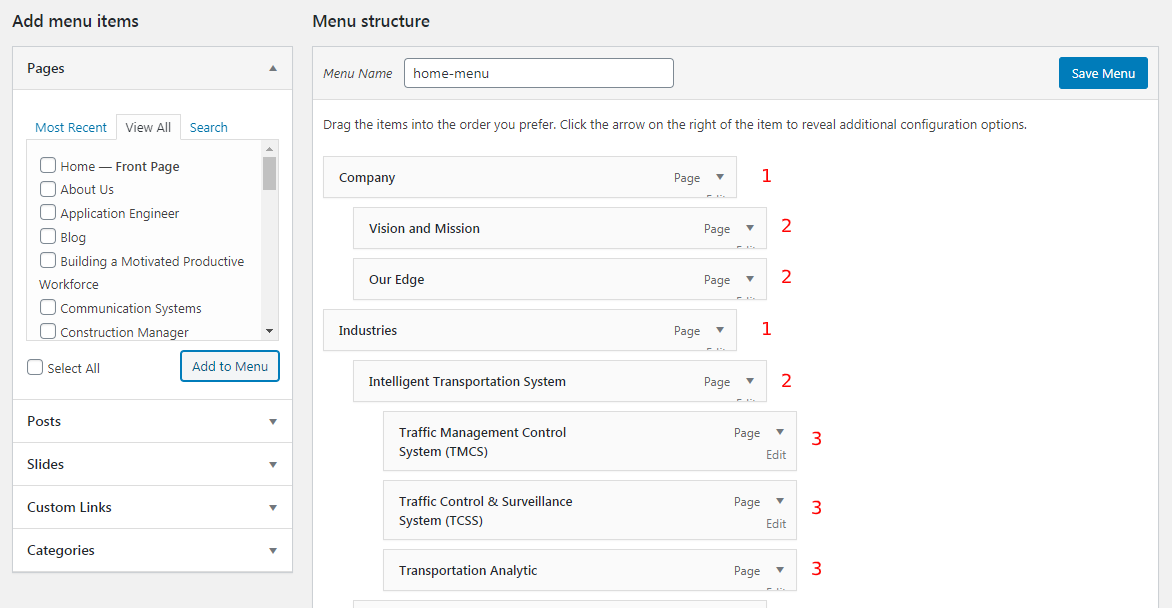
Task: Select the Transportation Analytic menu item
Action: [590, 570]
